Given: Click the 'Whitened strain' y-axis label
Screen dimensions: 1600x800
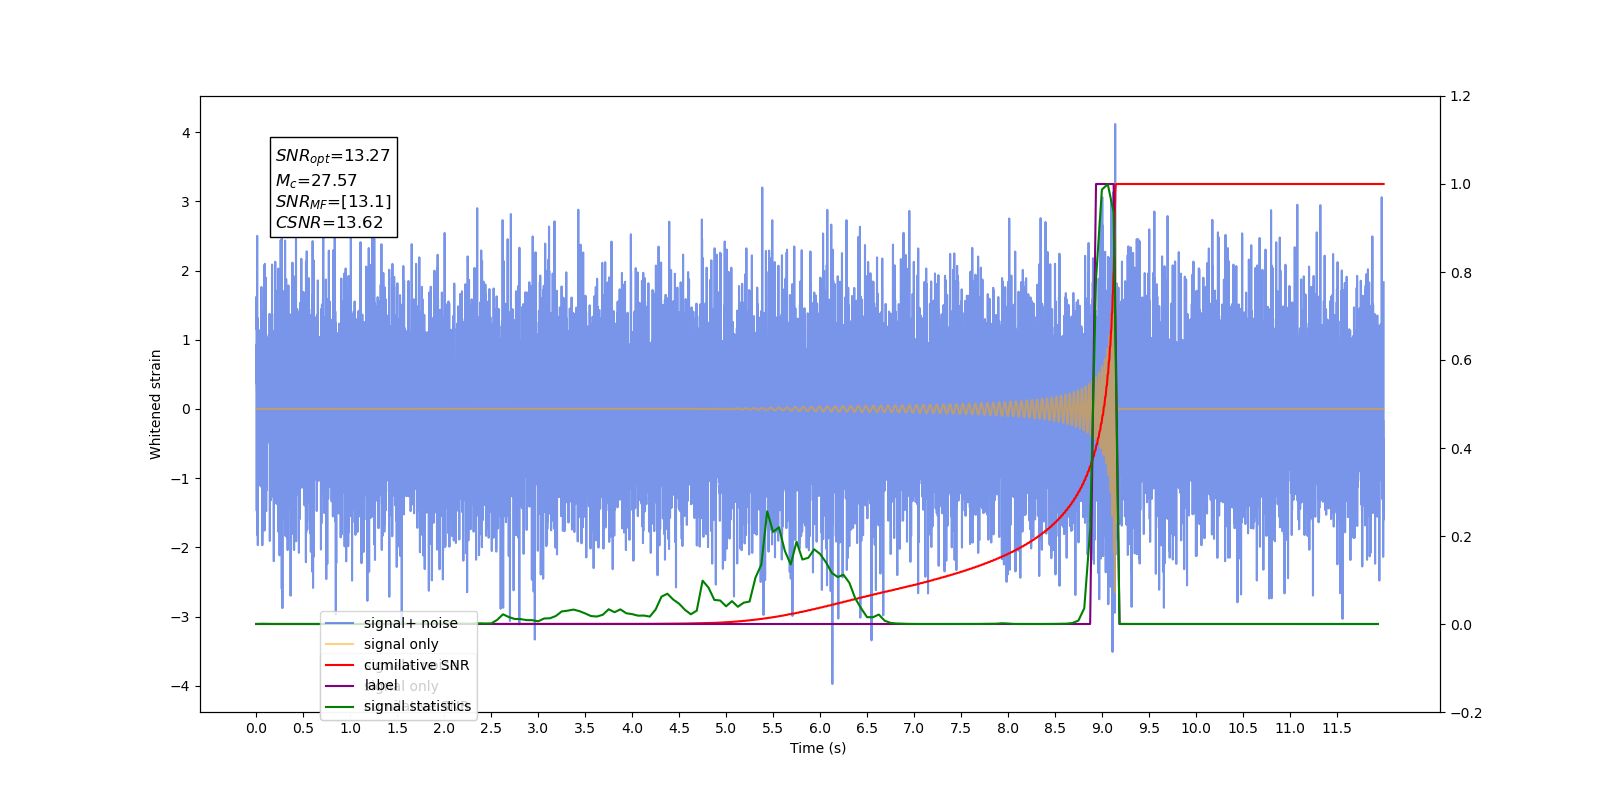Looking at the screenshot, I should (x=156, y=404).
